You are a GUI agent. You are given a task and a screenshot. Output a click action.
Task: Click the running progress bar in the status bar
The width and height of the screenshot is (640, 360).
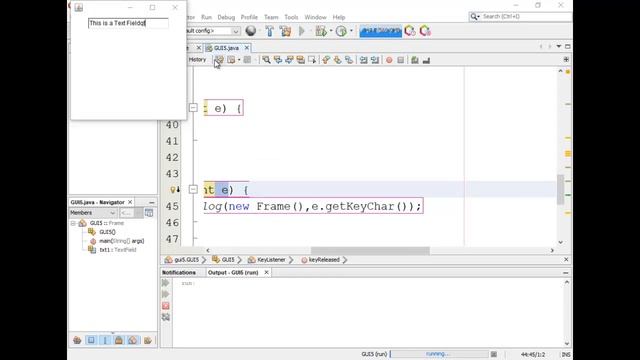pos(439,354)
